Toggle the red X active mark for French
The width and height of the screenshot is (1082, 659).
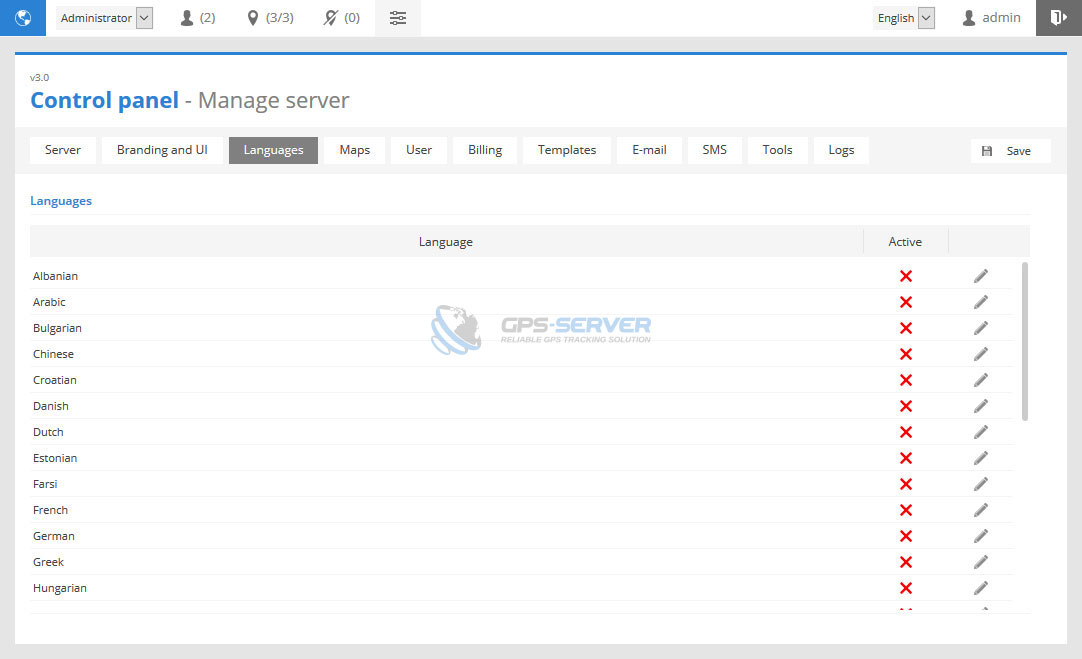[x=906, y=510]
